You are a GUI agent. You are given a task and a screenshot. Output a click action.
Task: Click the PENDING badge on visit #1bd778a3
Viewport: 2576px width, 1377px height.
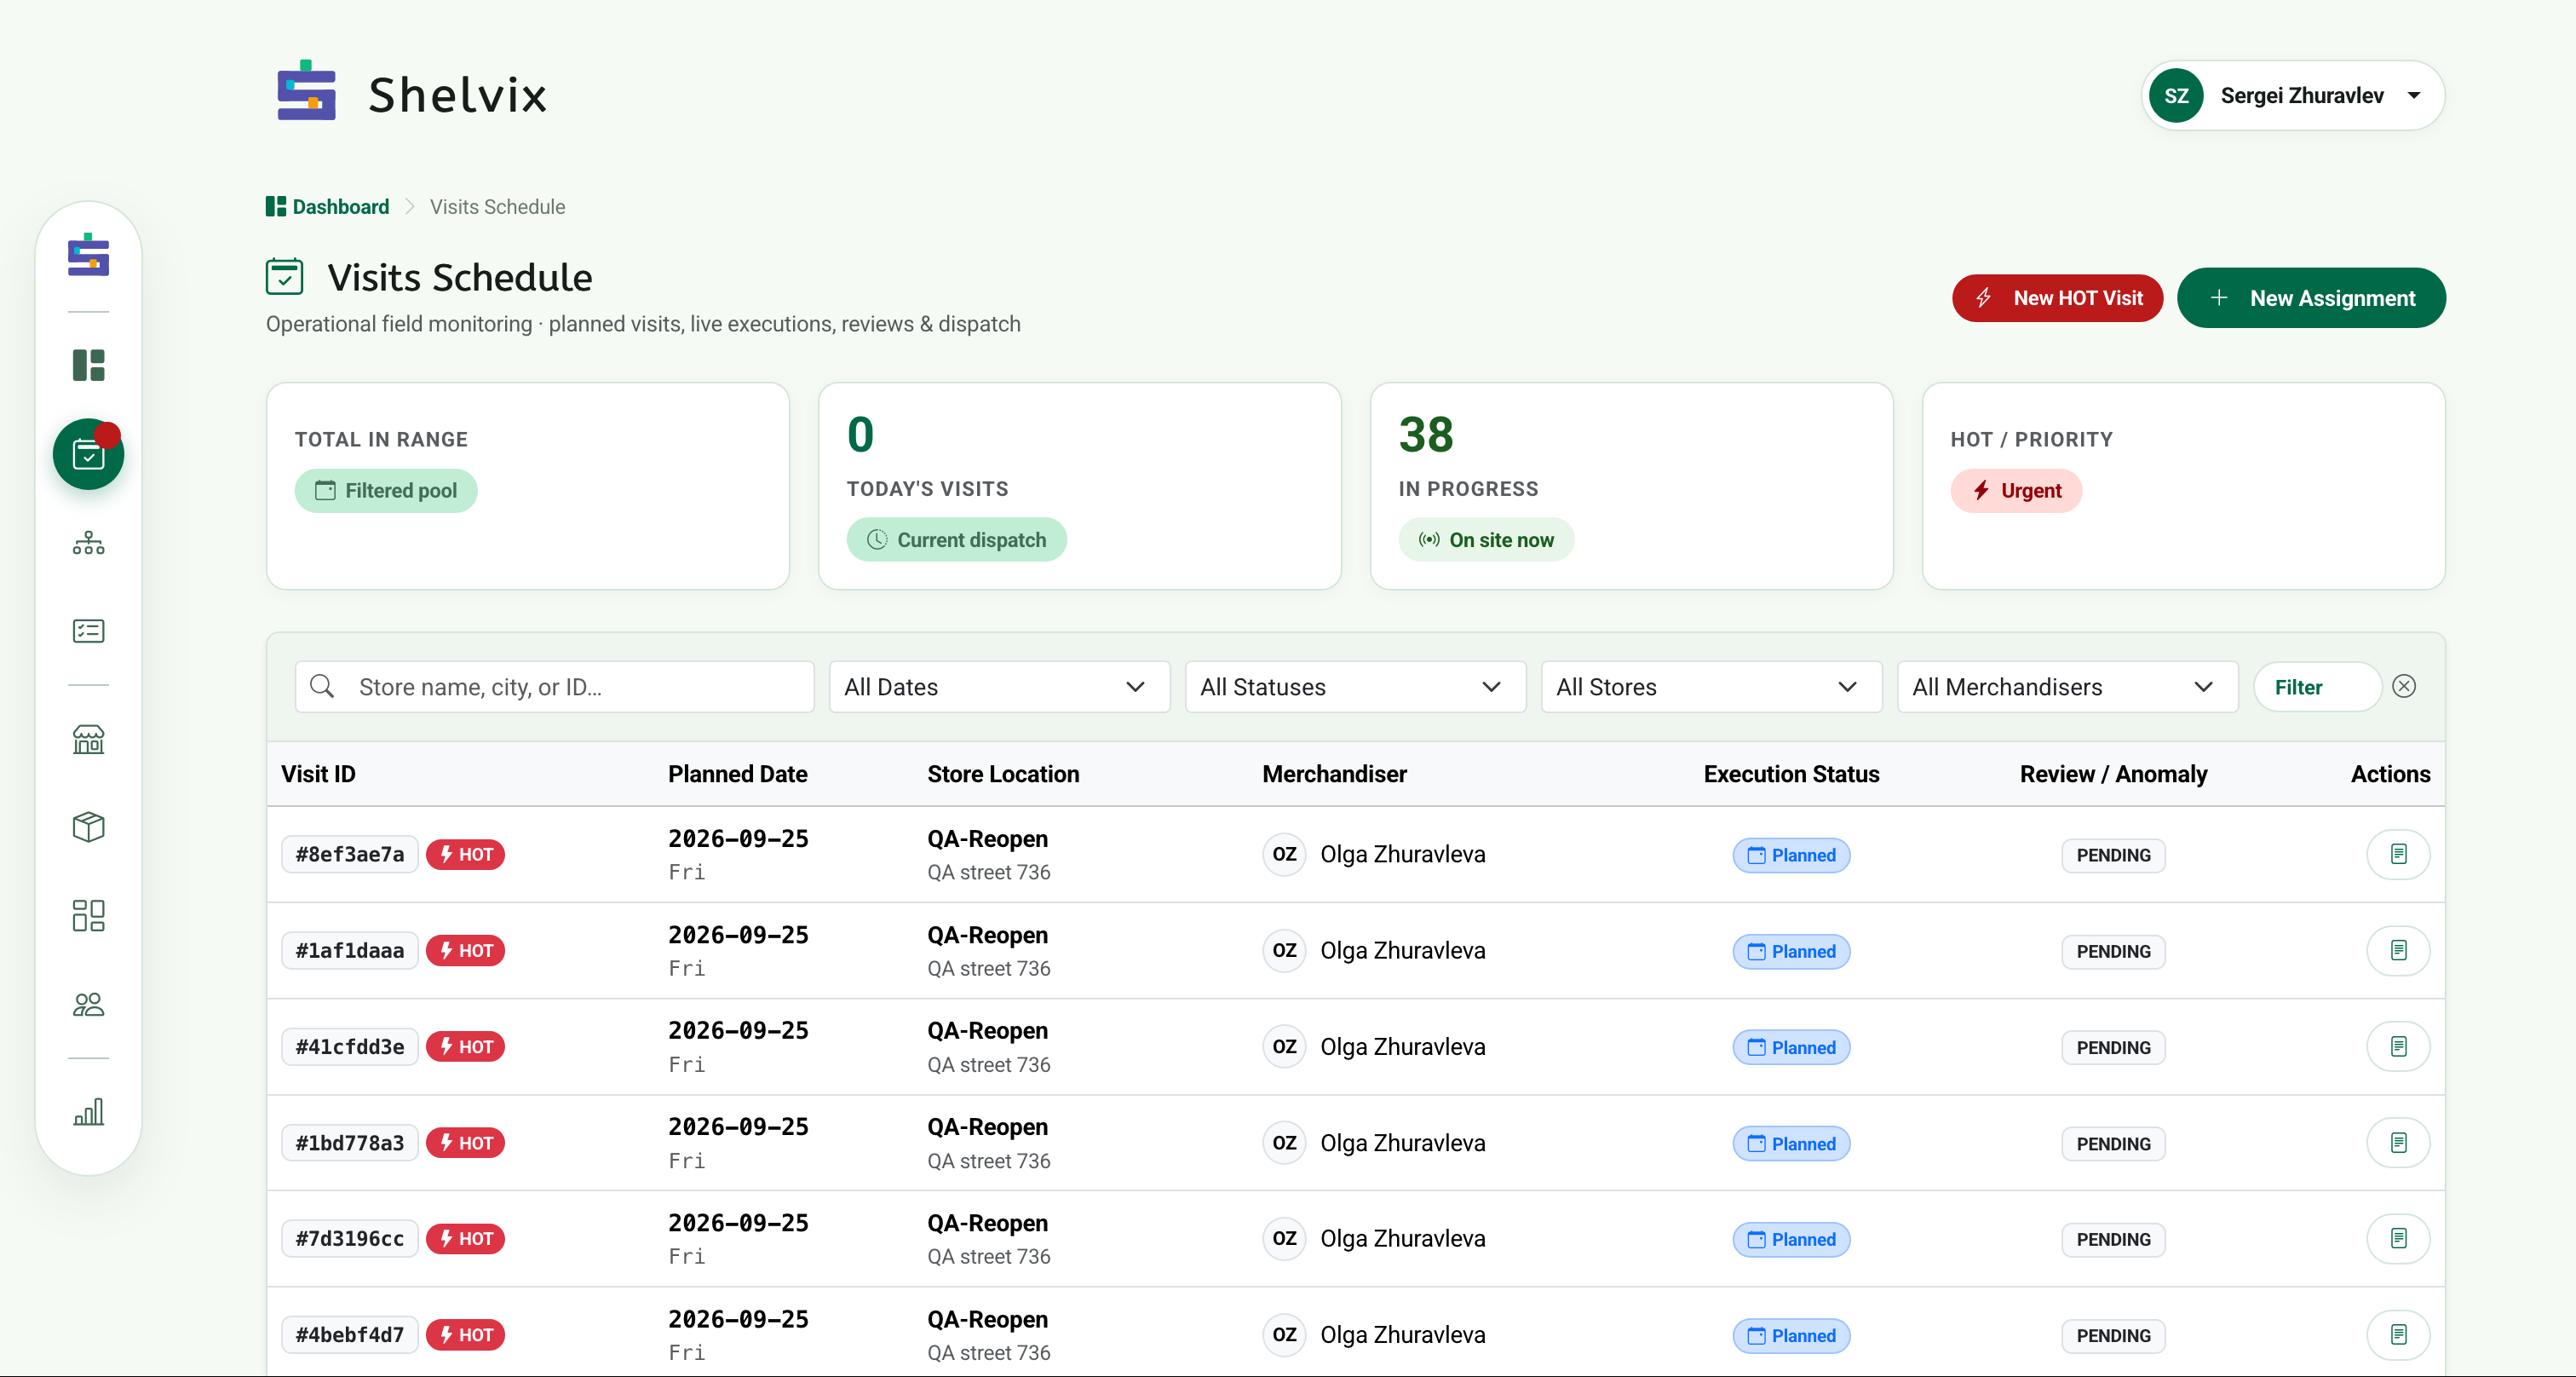[x=2113, y=1143]
